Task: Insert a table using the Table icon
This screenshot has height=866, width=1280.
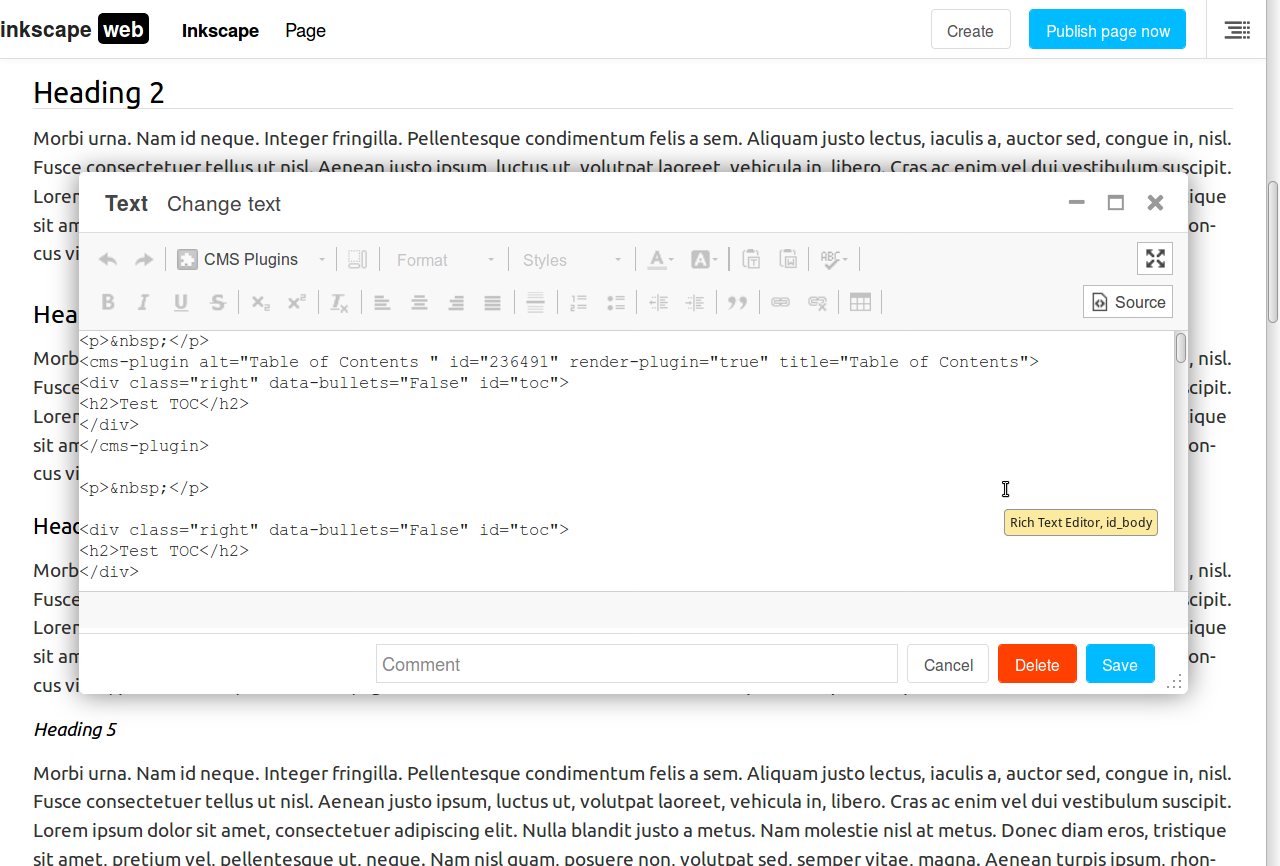Action: pos(860,302)
